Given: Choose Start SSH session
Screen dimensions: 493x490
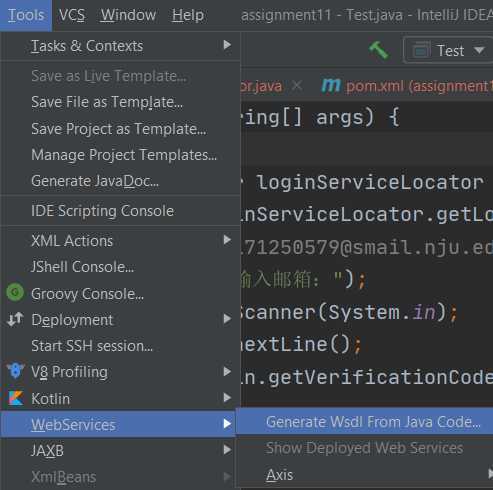Looking at the screenshot, I should pyautogui.click(x=120, y=346).
